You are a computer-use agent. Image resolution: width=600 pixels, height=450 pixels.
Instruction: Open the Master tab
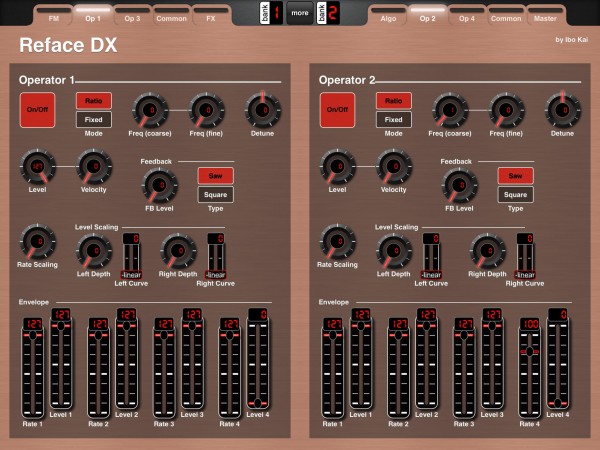(545, 16)
